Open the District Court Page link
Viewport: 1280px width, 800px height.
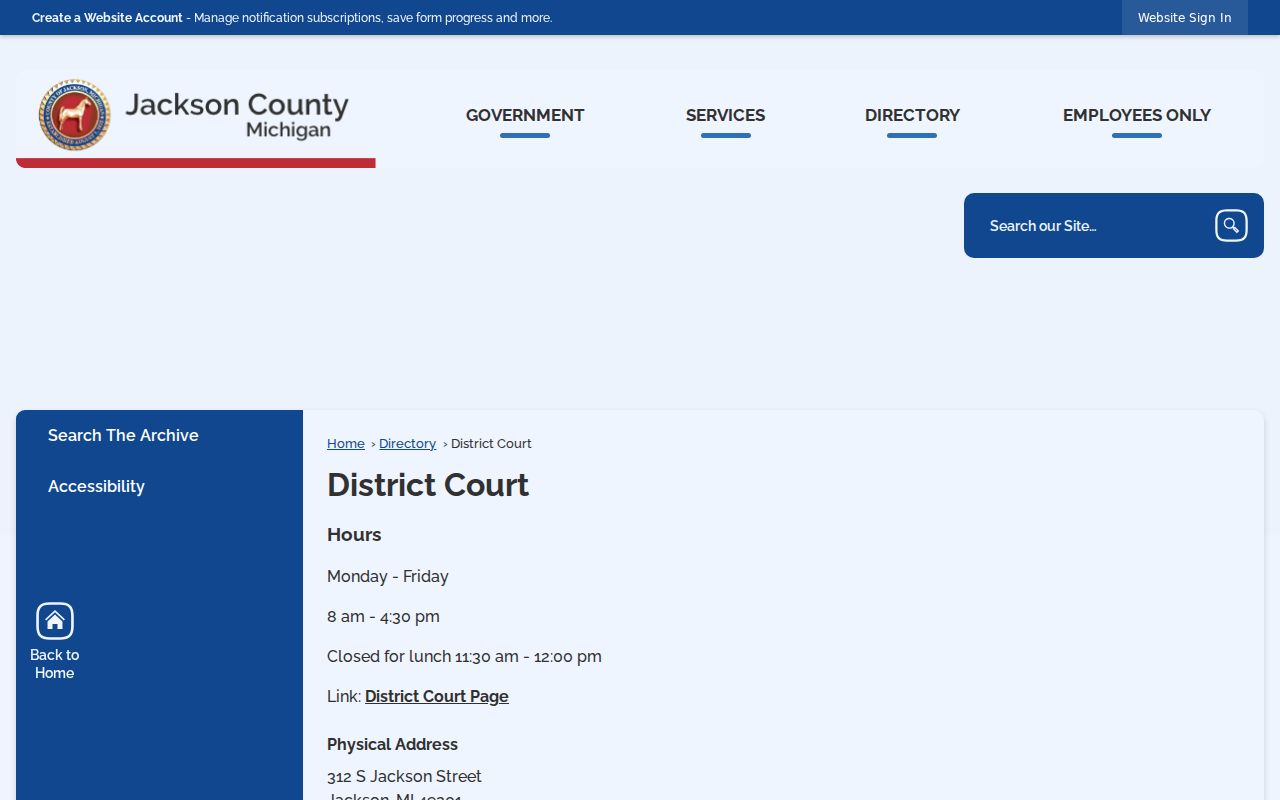(x=437, y=696)
